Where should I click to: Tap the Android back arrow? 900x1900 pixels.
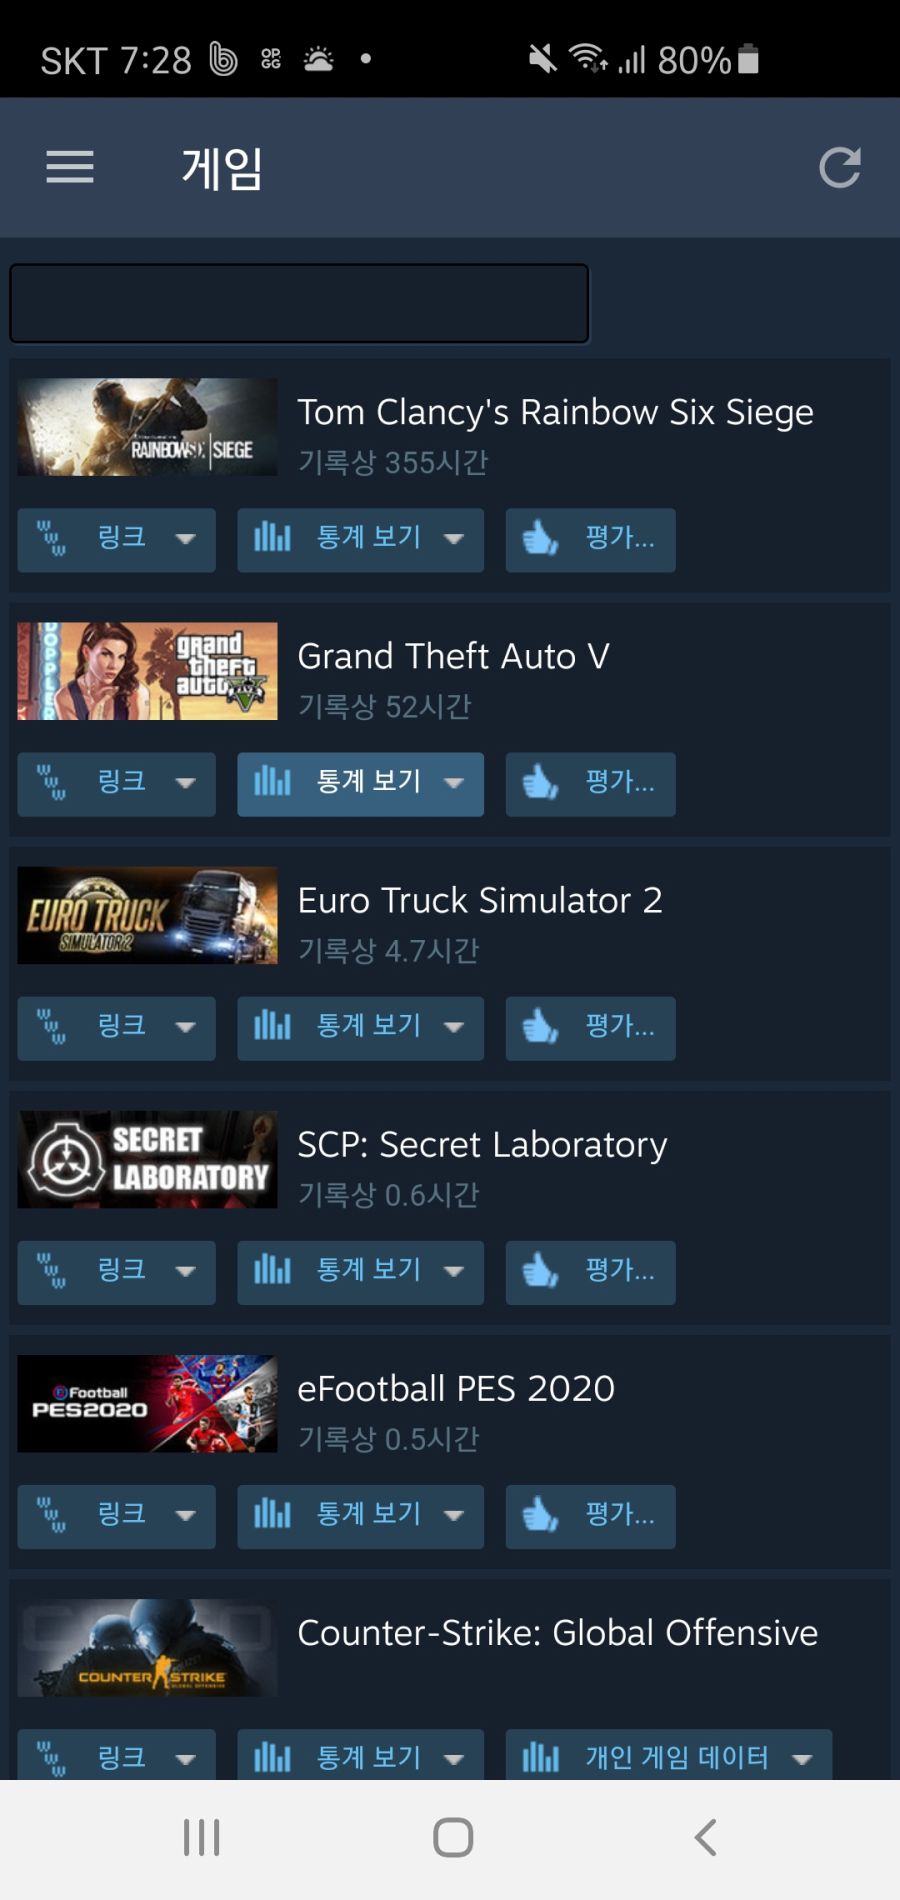705,1837
